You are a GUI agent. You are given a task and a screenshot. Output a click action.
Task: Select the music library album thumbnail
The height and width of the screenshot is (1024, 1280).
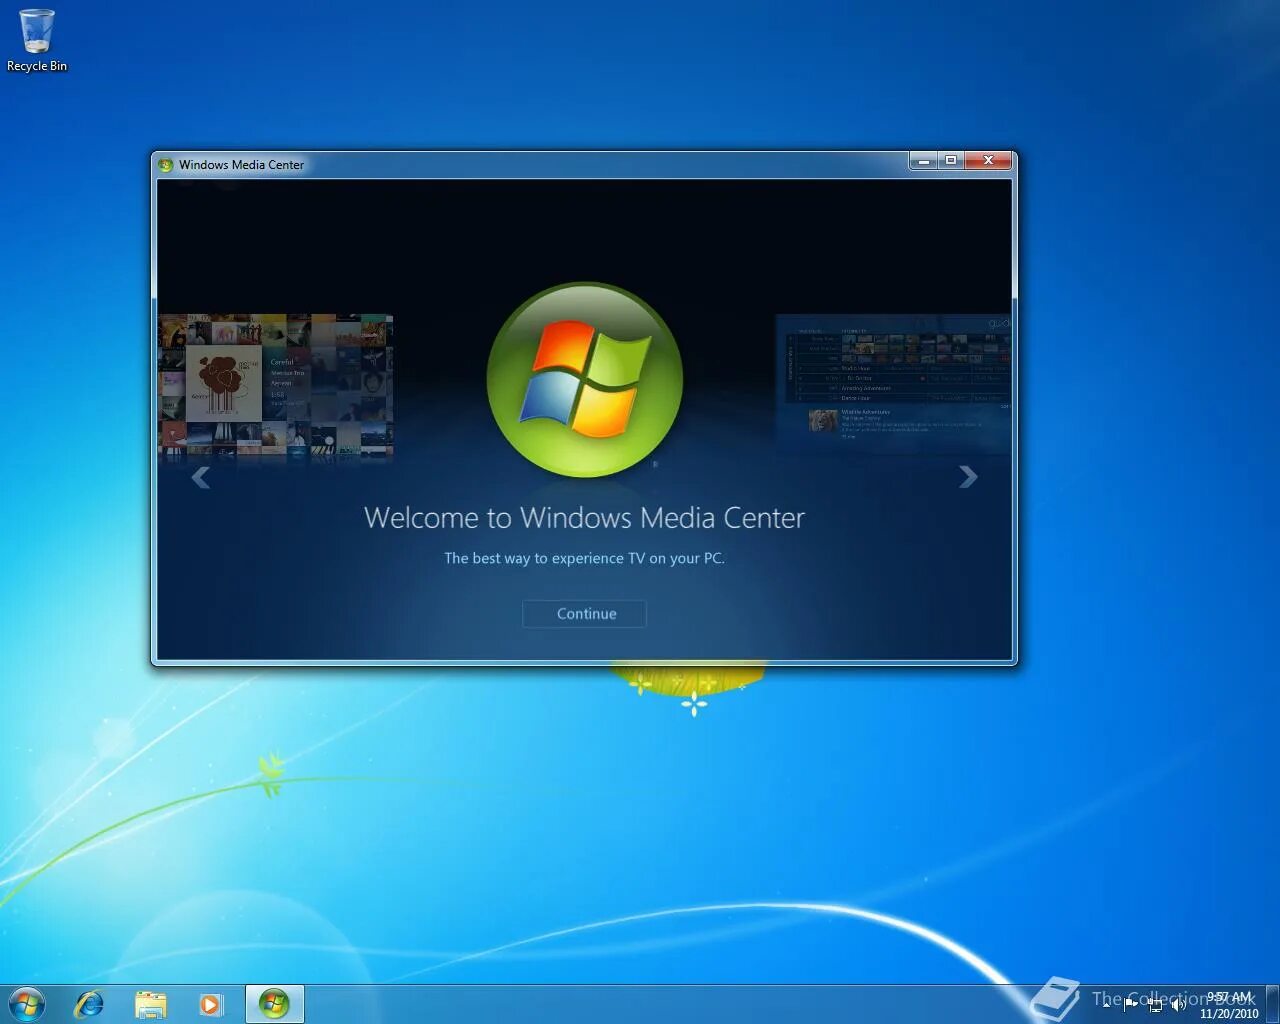pos(275,388)
